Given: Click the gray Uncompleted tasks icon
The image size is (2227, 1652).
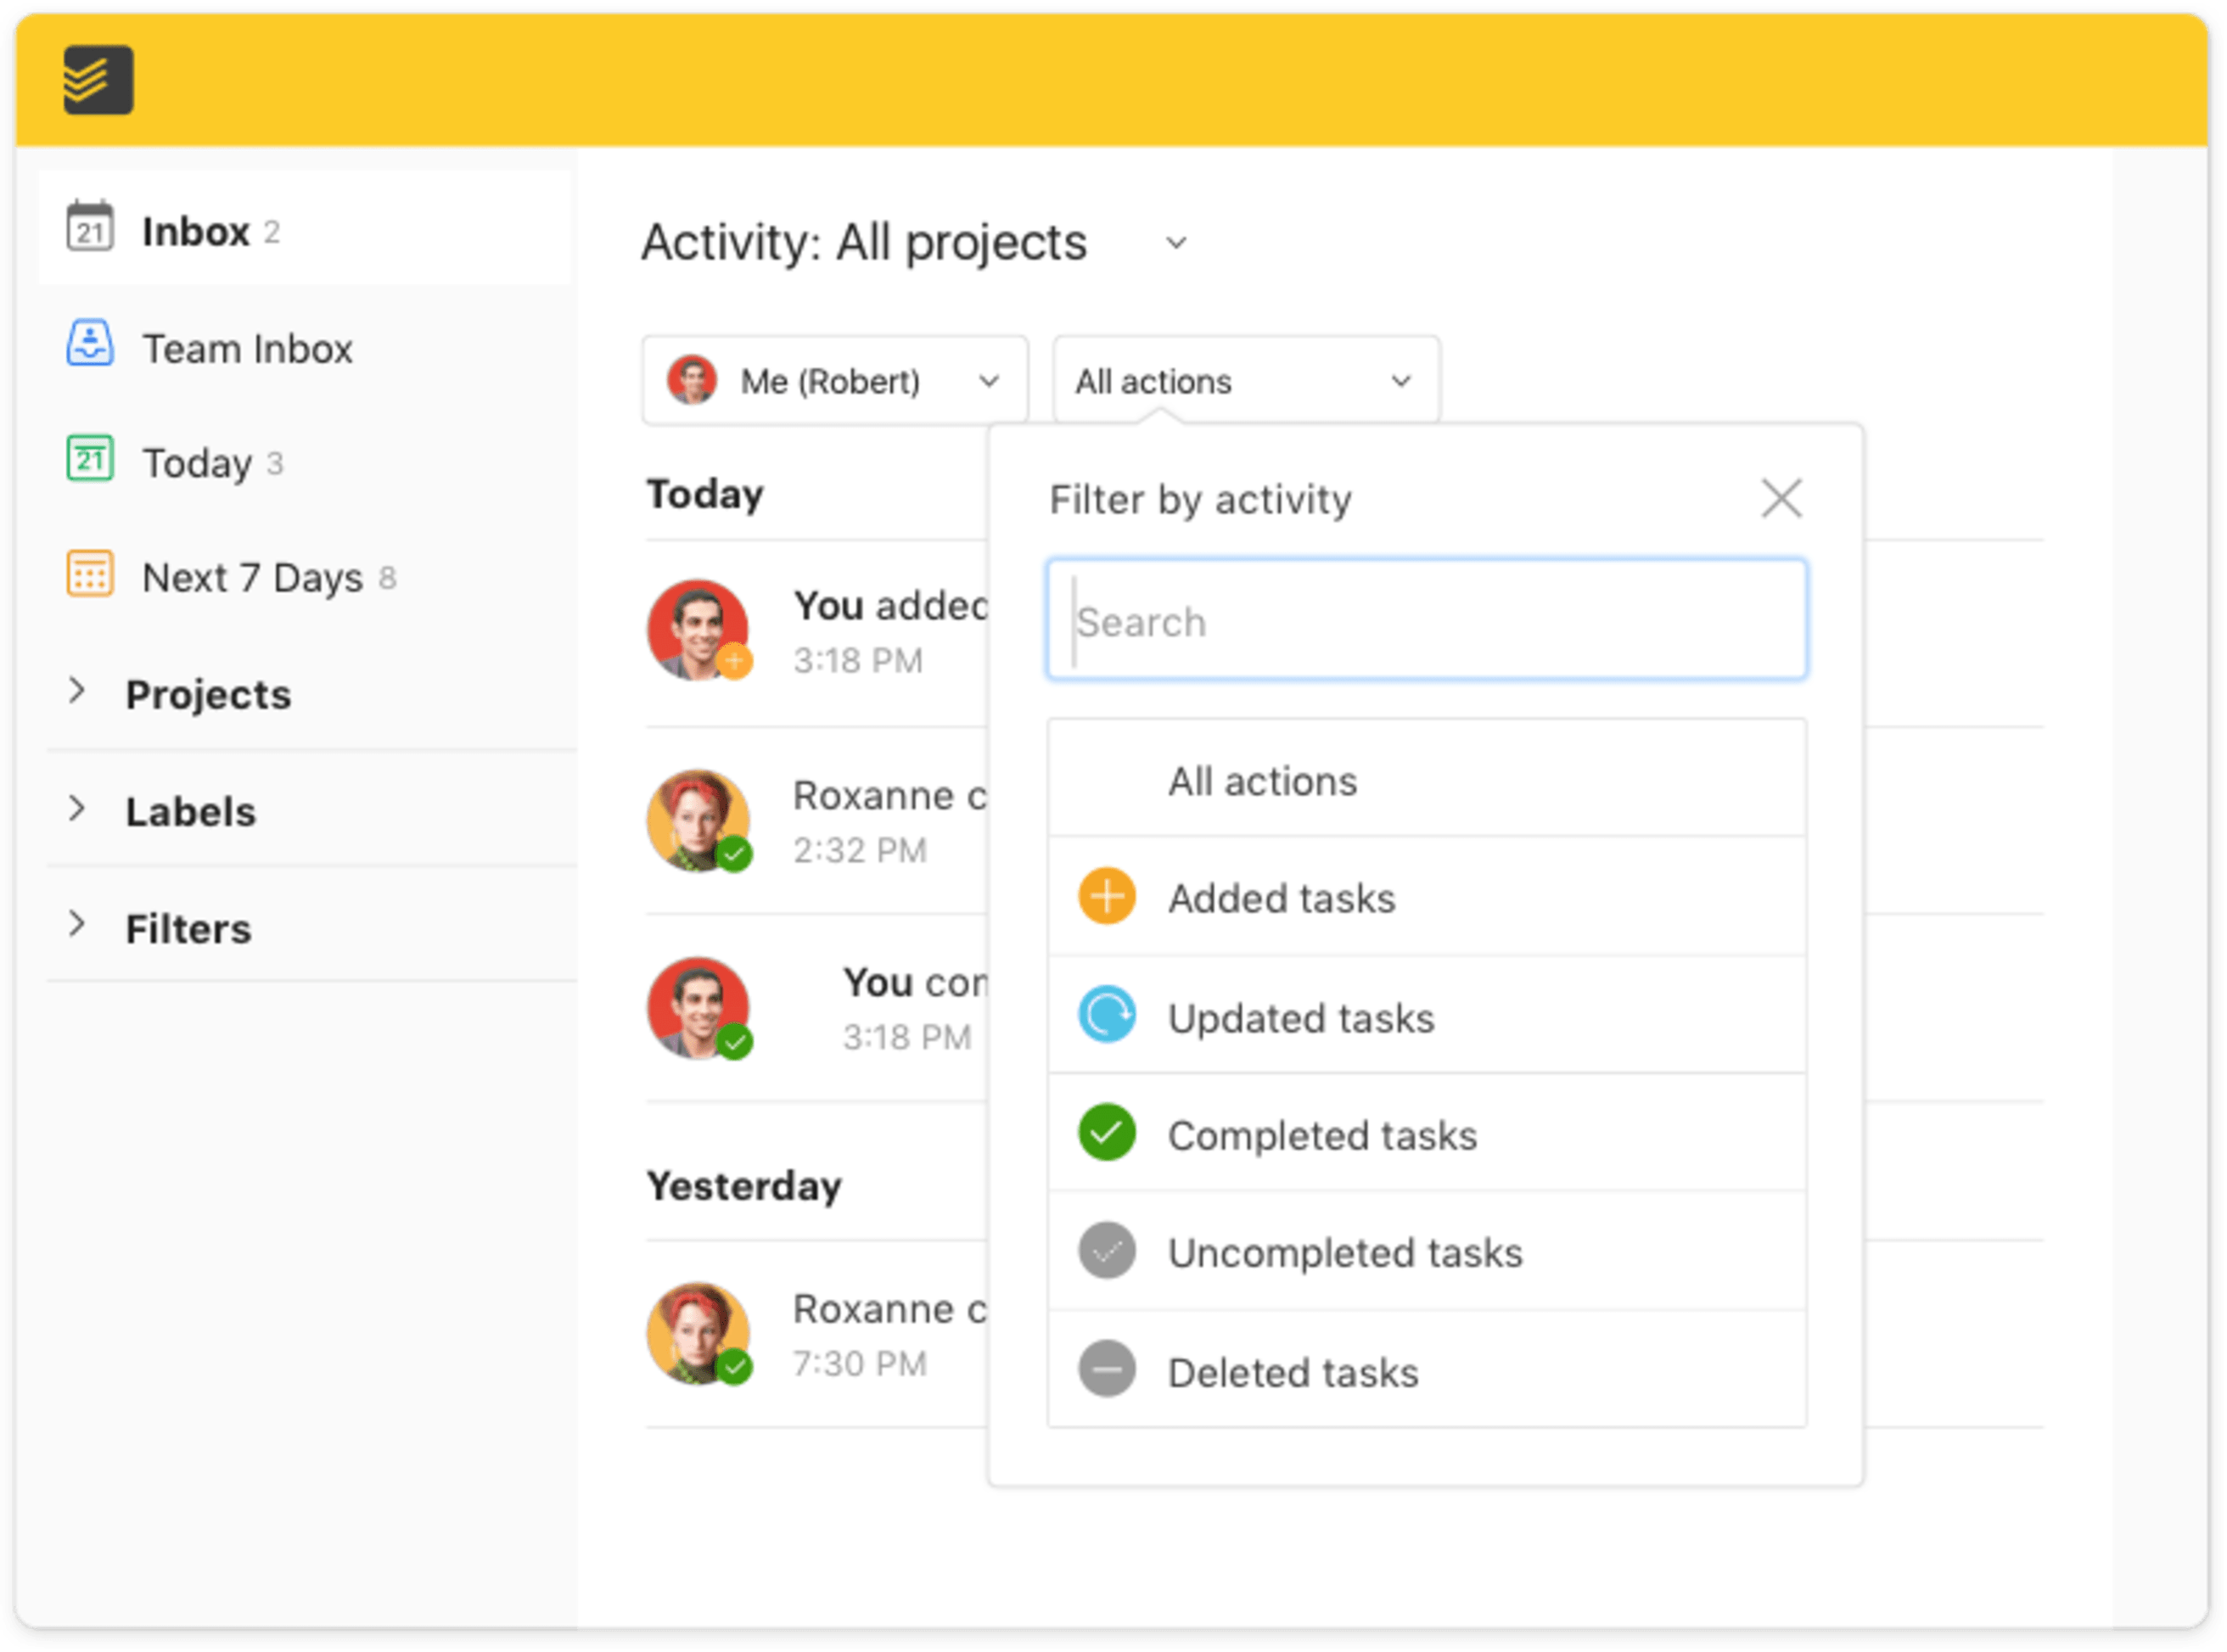Looking at the screenshot, I should click(1107, 1251).
